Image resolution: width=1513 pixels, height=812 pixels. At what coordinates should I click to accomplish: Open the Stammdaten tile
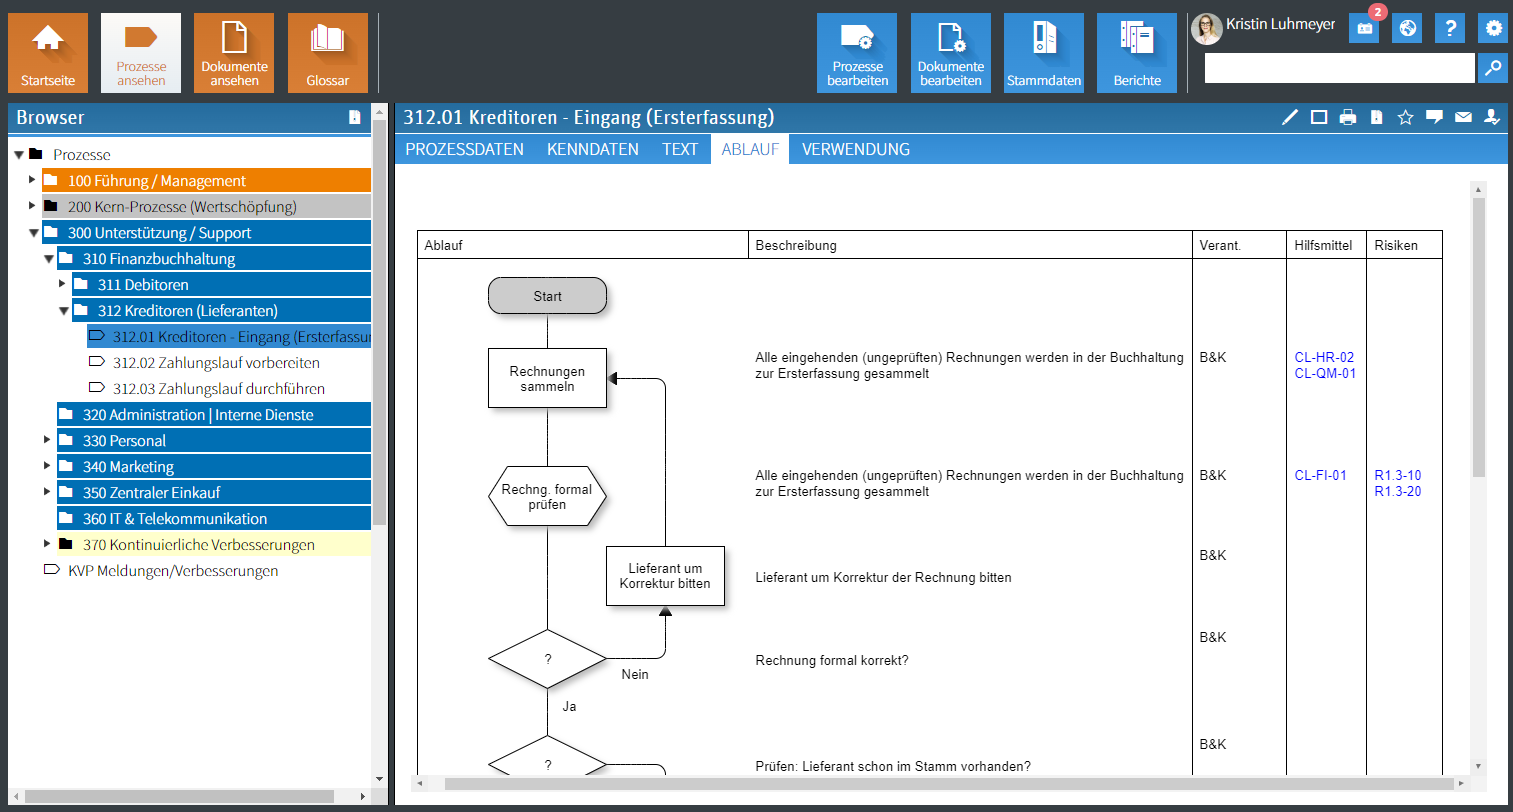click(1044, 53)
